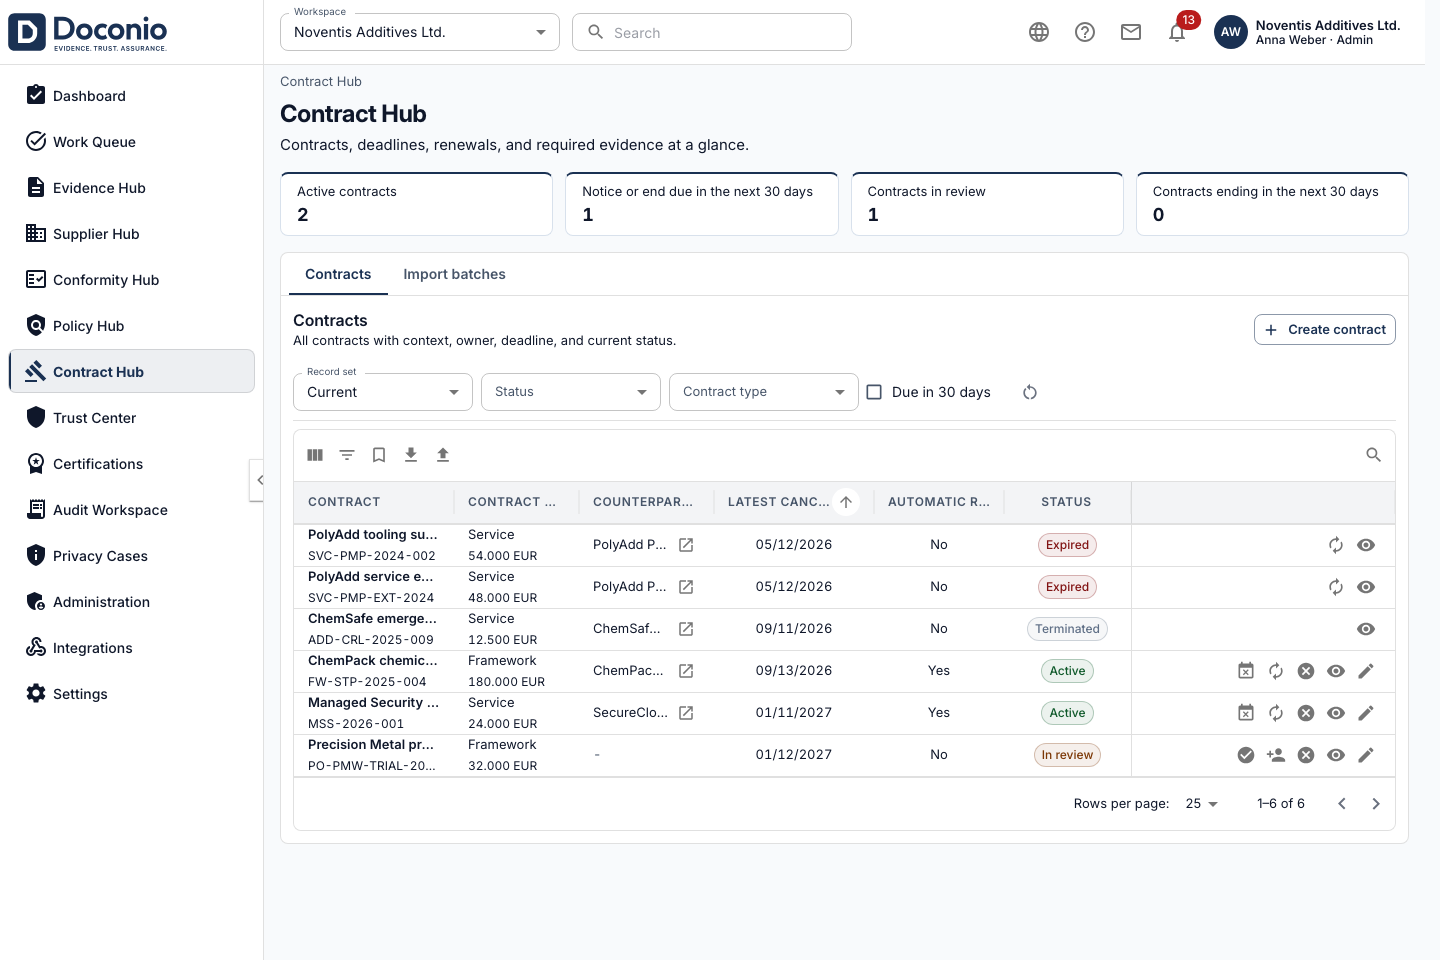
Task: Click the saved views bookmark icon
Action: [379, 455]
